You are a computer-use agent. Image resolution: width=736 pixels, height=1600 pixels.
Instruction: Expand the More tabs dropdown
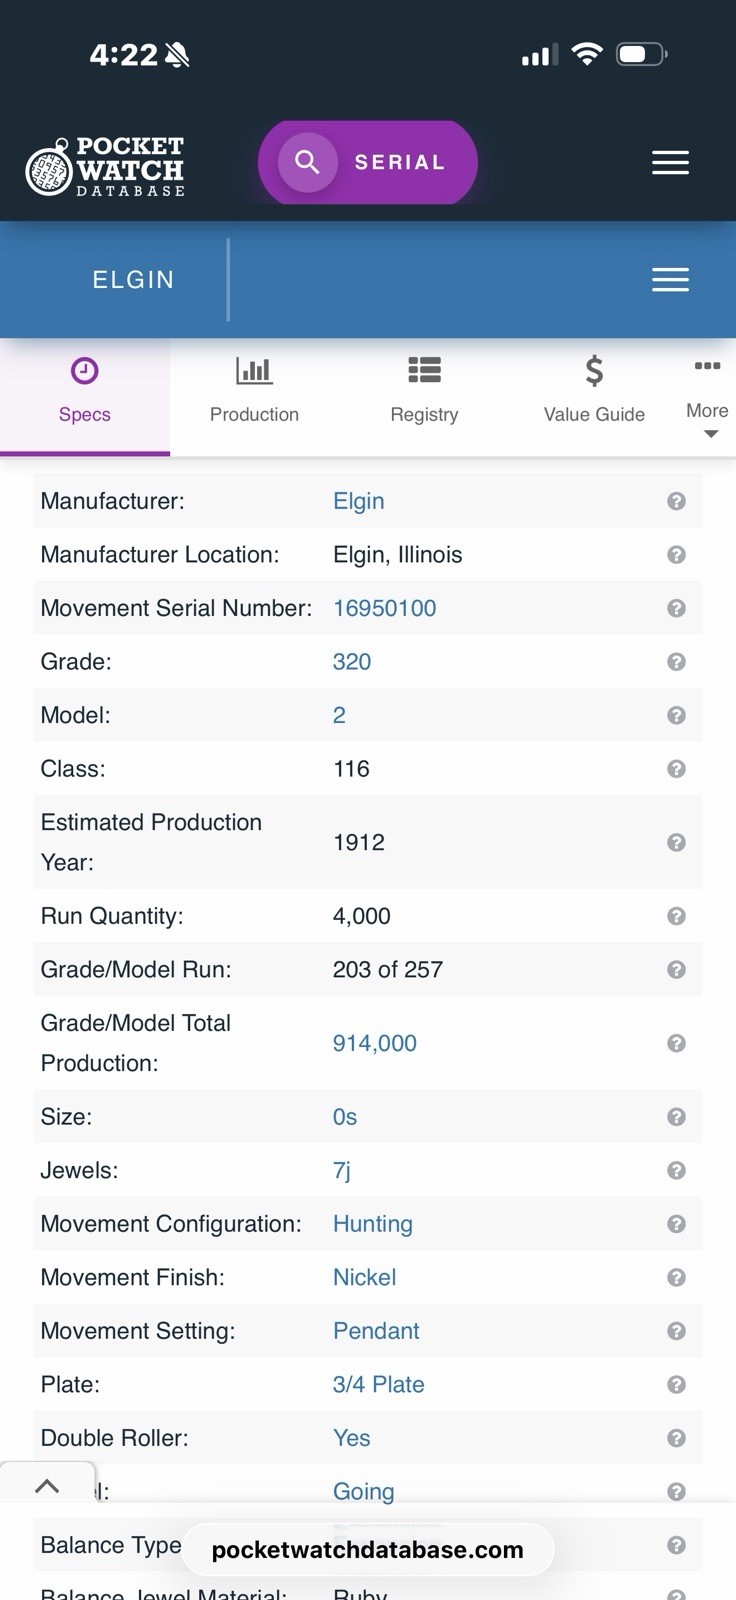[707, 400]
